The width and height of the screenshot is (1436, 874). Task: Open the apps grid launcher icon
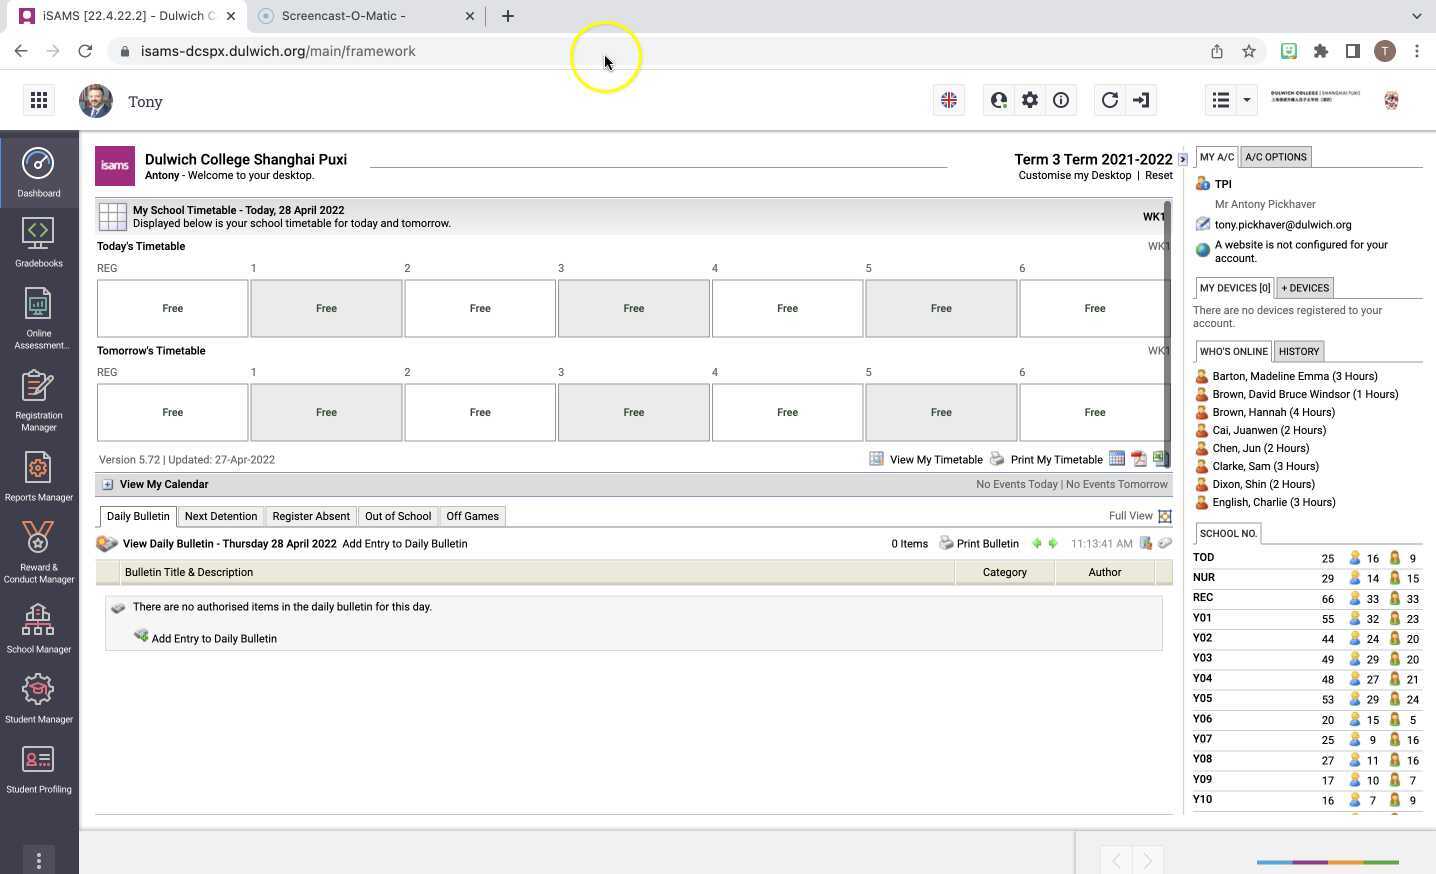39,100
